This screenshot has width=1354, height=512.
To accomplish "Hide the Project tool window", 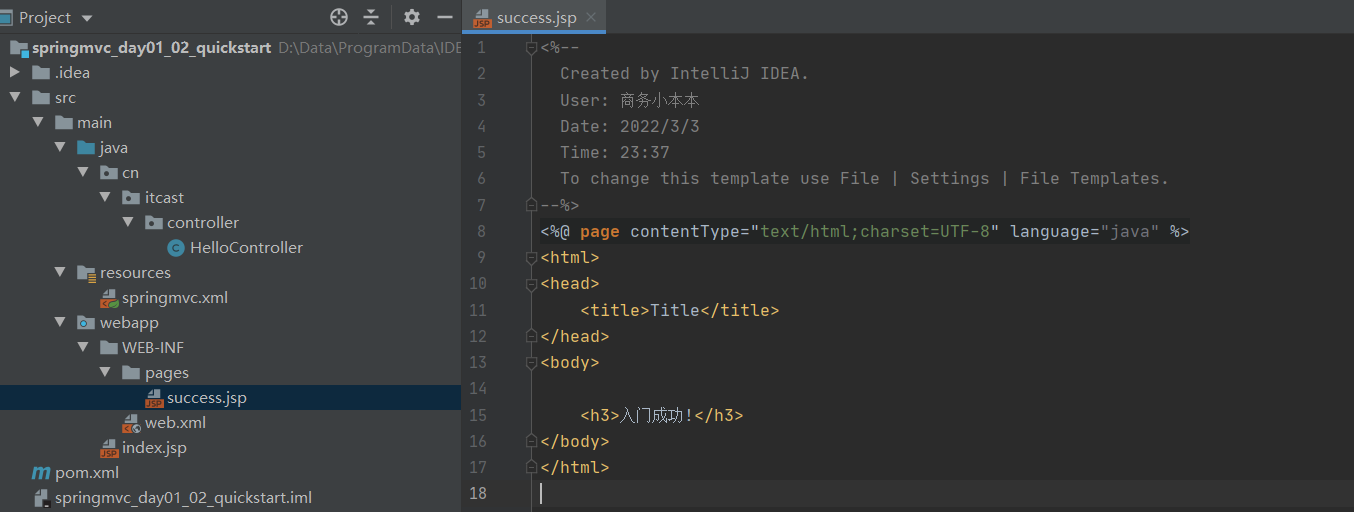I will click(444, 17).
